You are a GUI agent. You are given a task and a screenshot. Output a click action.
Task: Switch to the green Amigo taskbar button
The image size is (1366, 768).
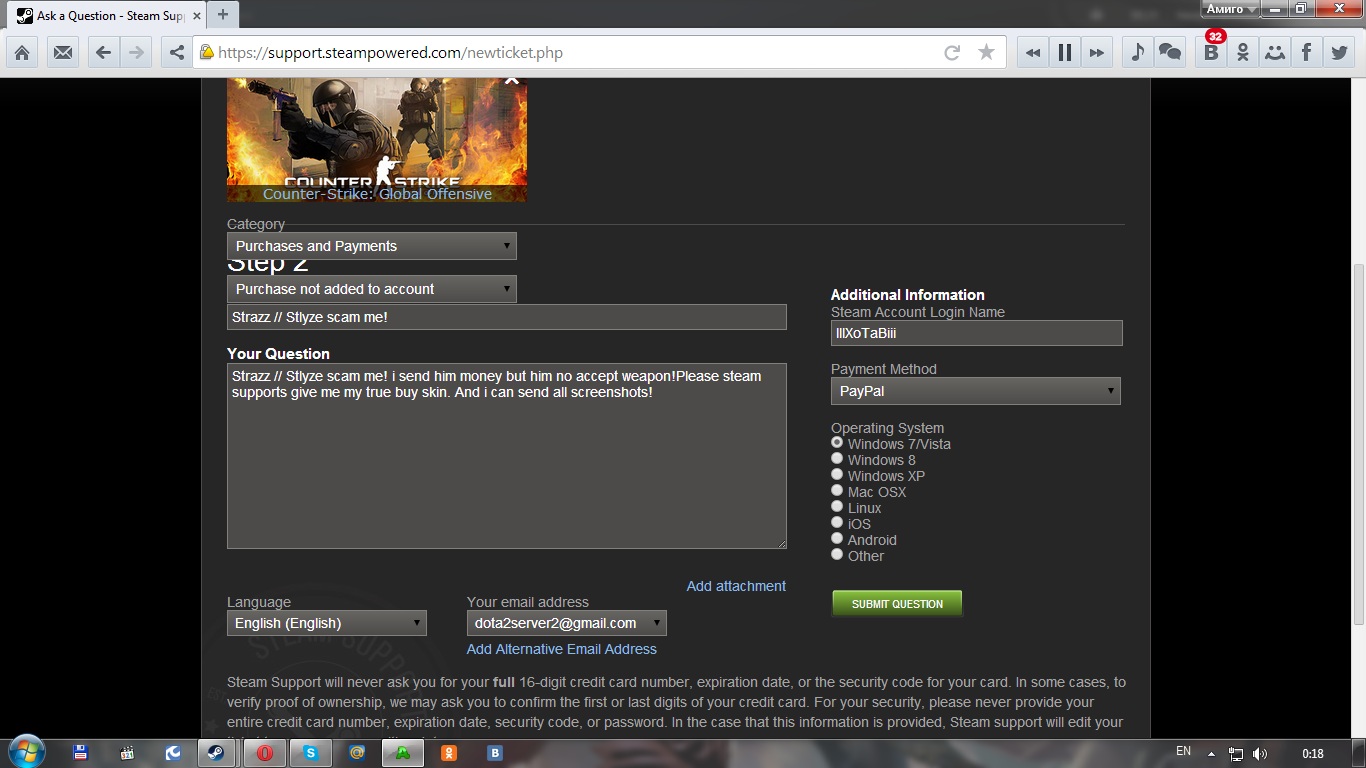403,753
